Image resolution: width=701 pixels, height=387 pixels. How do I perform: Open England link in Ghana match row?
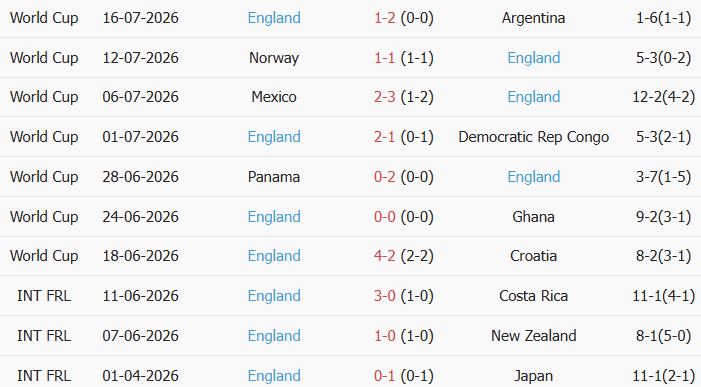274,217
